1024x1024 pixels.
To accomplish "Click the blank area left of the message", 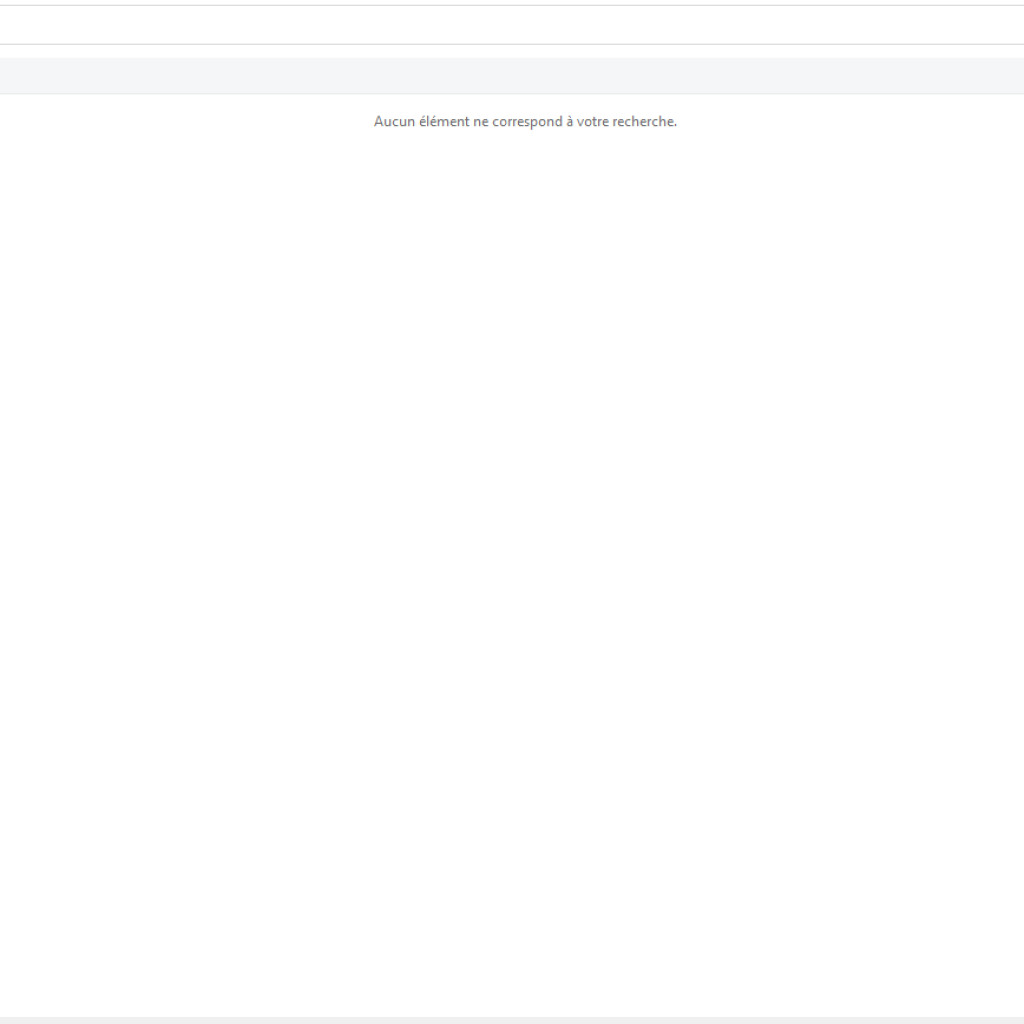I will [180, 122].
